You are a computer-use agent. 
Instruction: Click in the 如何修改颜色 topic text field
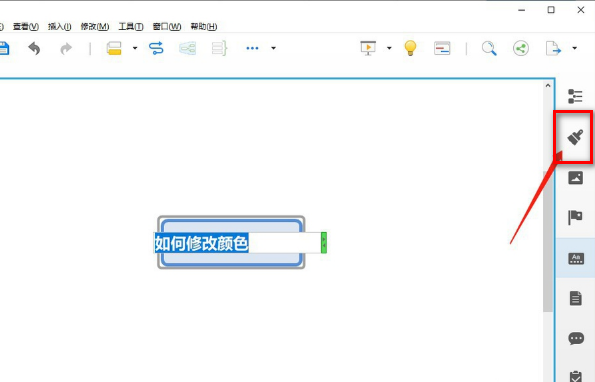[x=237, y=243]
